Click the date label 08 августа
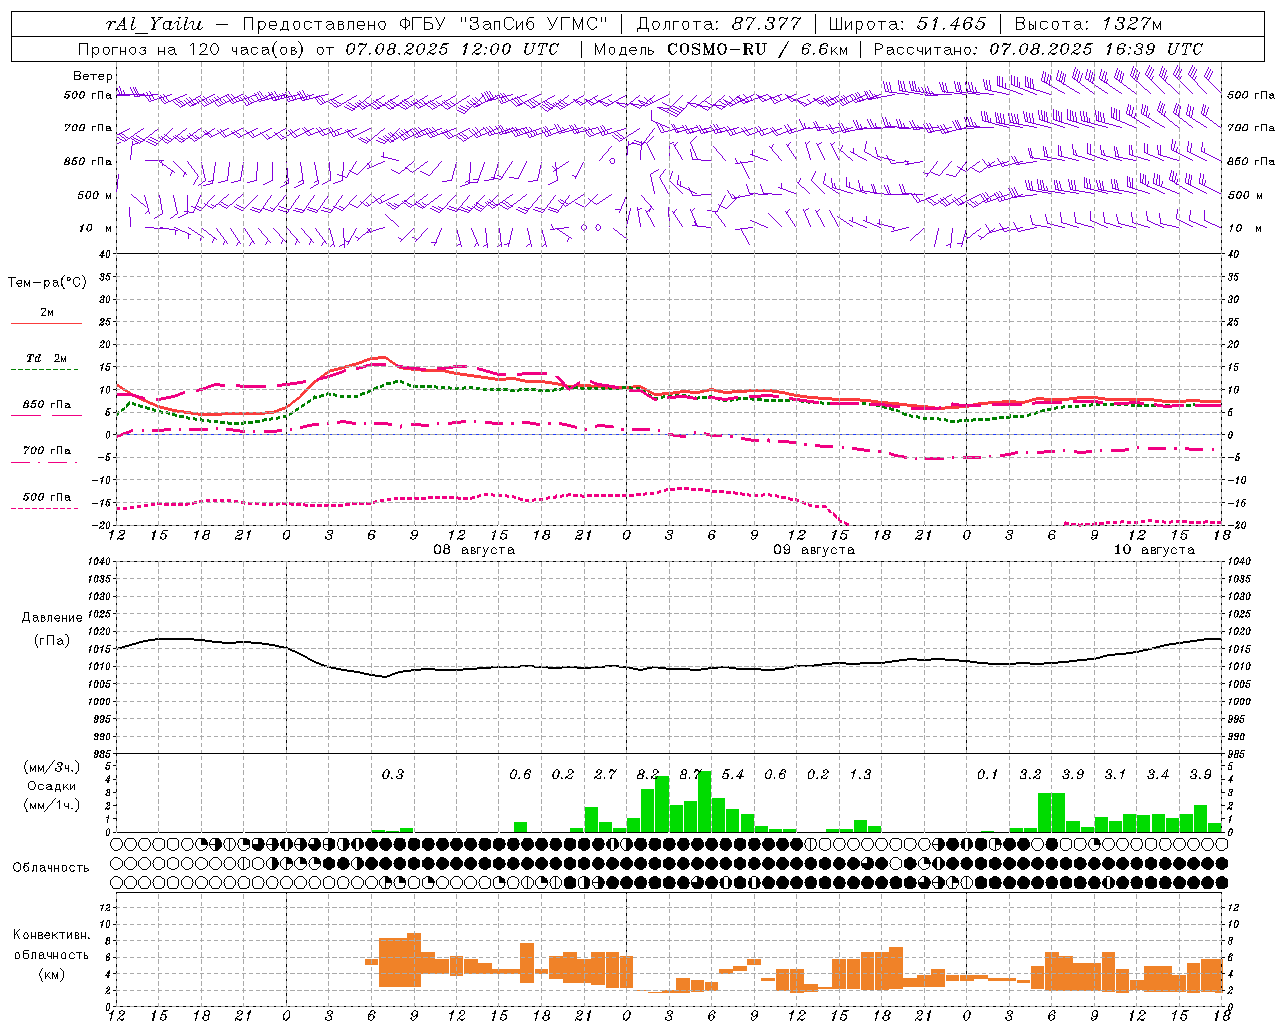 (474, 550)
